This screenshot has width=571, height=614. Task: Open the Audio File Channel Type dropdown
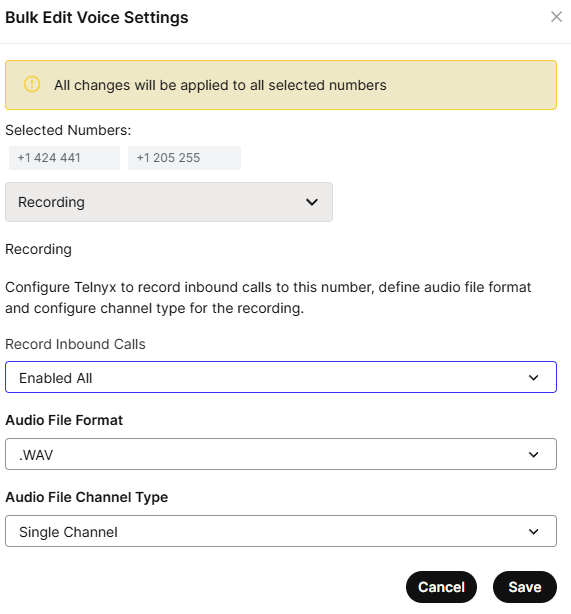tap(281, 531)
